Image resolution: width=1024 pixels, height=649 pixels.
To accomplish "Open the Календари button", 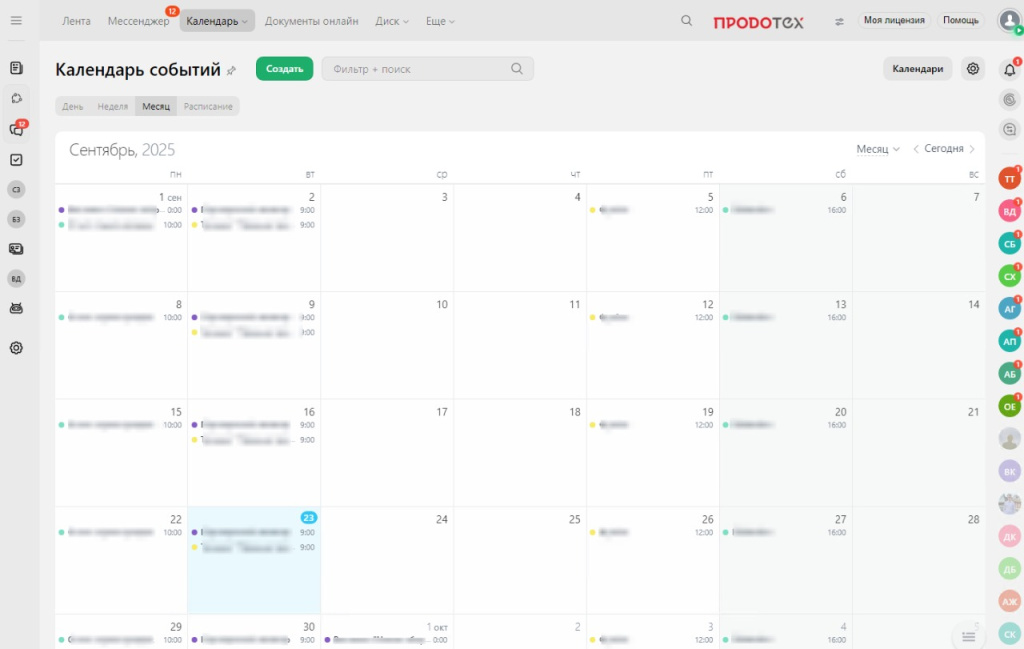I will 918,69.
